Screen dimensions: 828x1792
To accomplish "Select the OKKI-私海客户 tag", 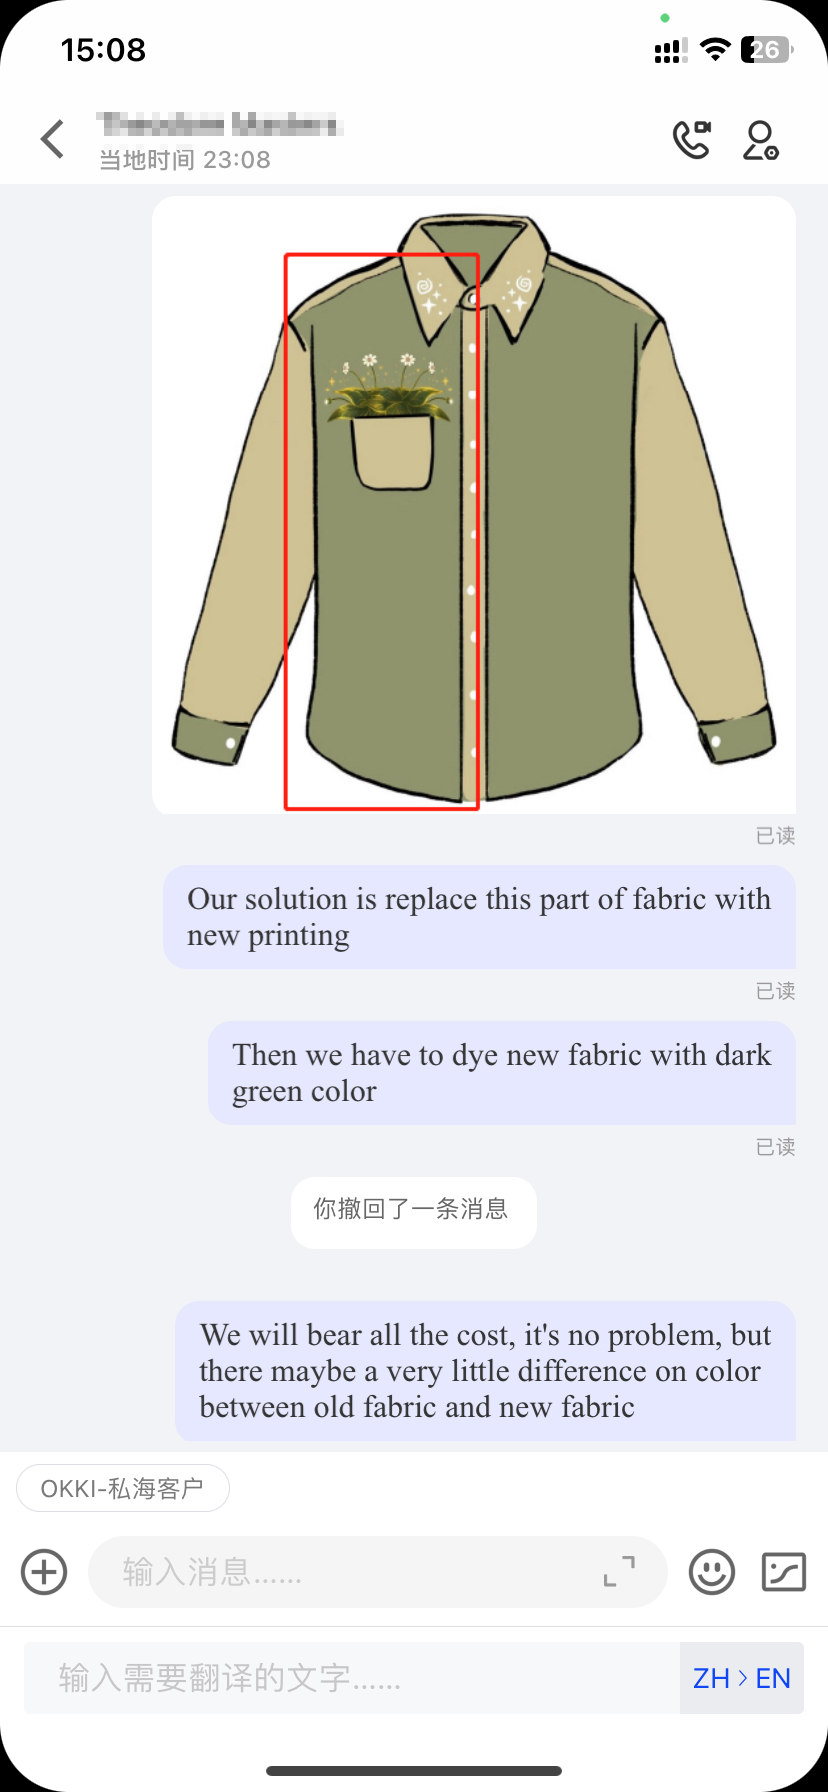I will click(123, 1489).
